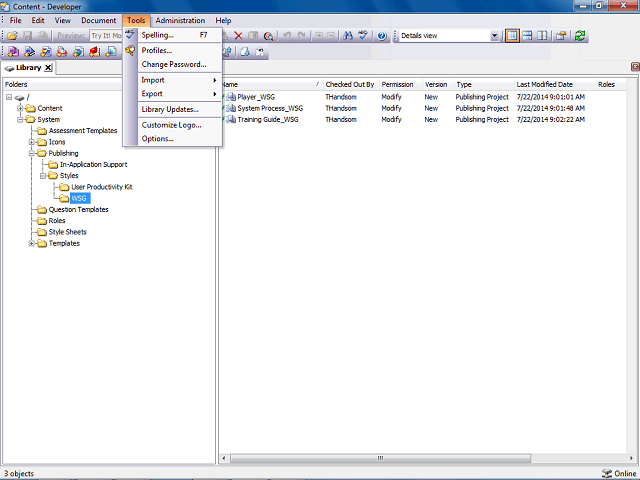Image resolution: width=640 pixels, height=480 pixels.
Task: Close the Library tab with its X
Action: pyautogui.click(x=48, y=68)
